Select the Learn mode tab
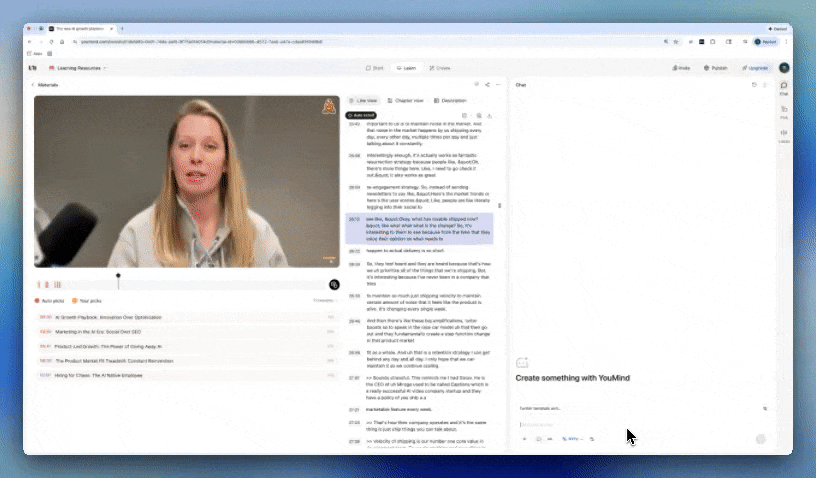 406,68
